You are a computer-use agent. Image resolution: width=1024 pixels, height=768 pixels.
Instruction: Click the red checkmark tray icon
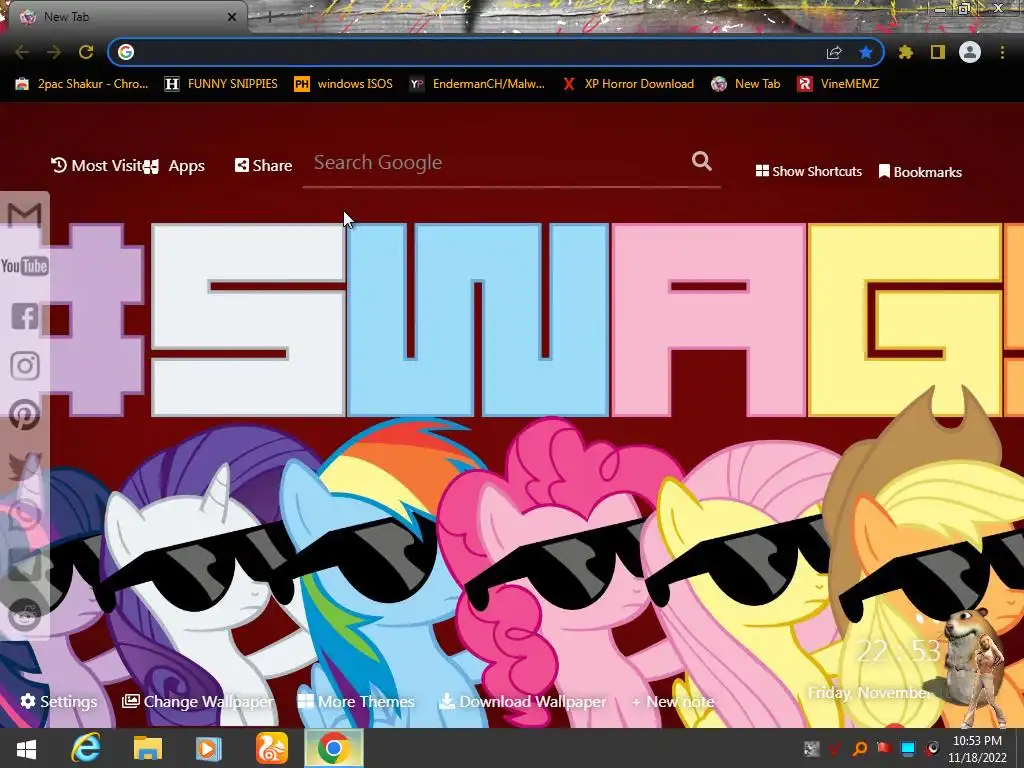point(835,748)
